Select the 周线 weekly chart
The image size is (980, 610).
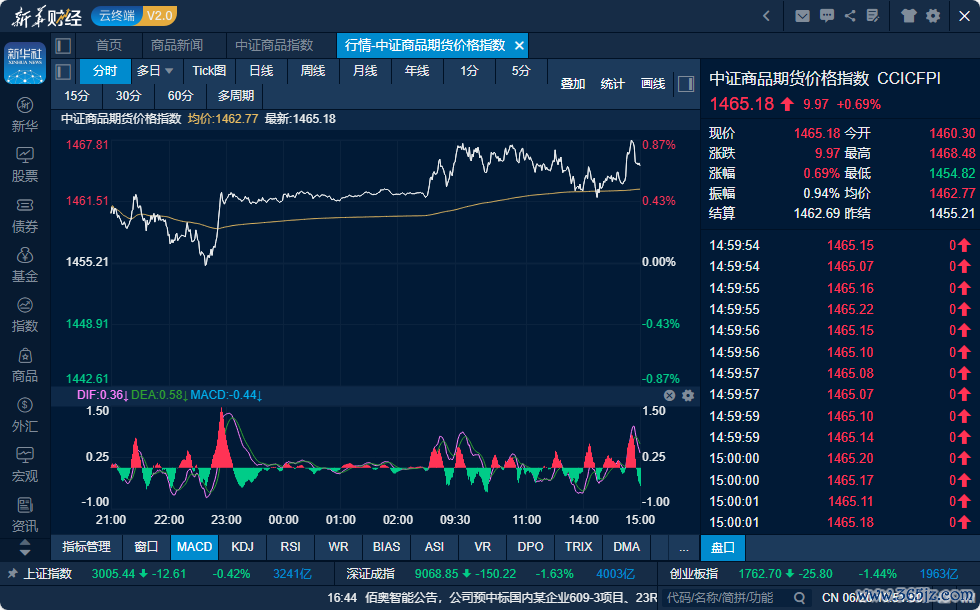click(x=313, y=71)
